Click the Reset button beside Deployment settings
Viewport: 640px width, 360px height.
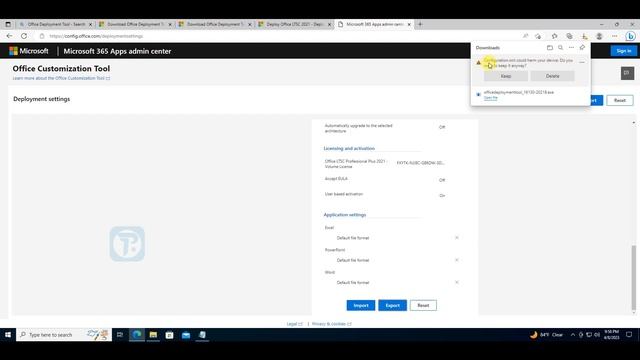tap(620, 100)
